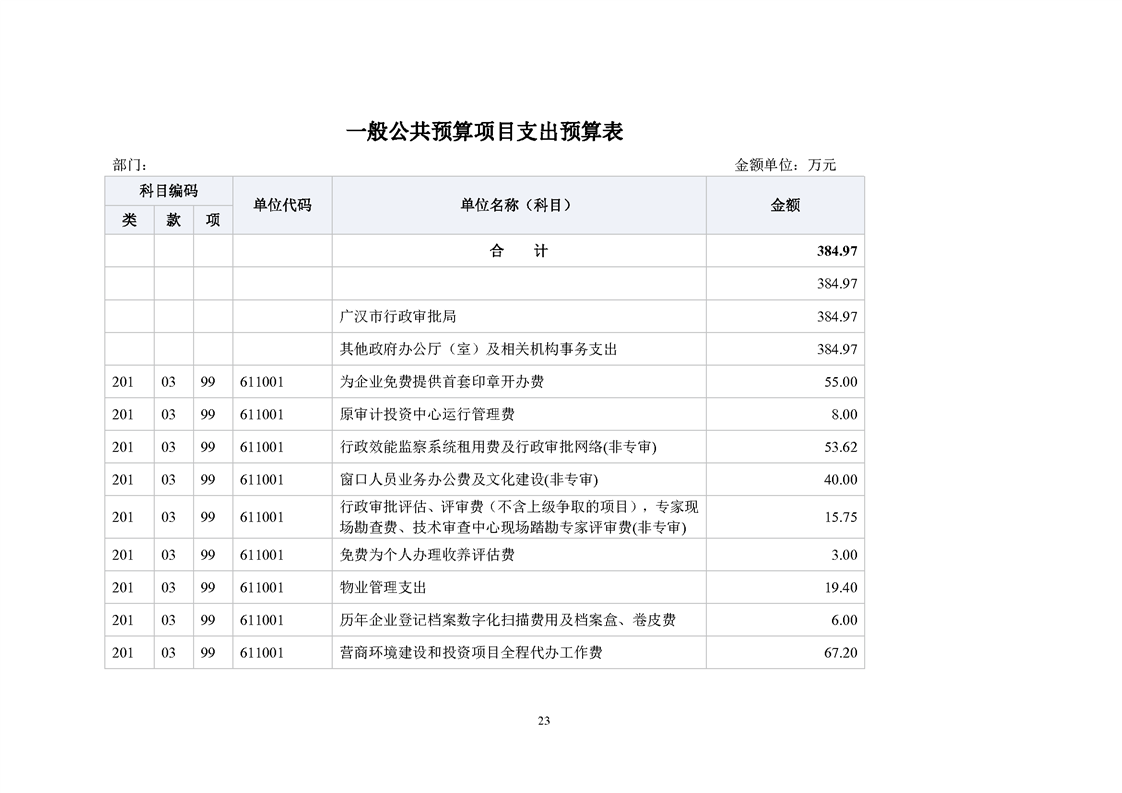The image size is (1122, 793).
Task: Click 611001 in the 为企业免费提供首套印章 row
Action: [x=262, y=382]
